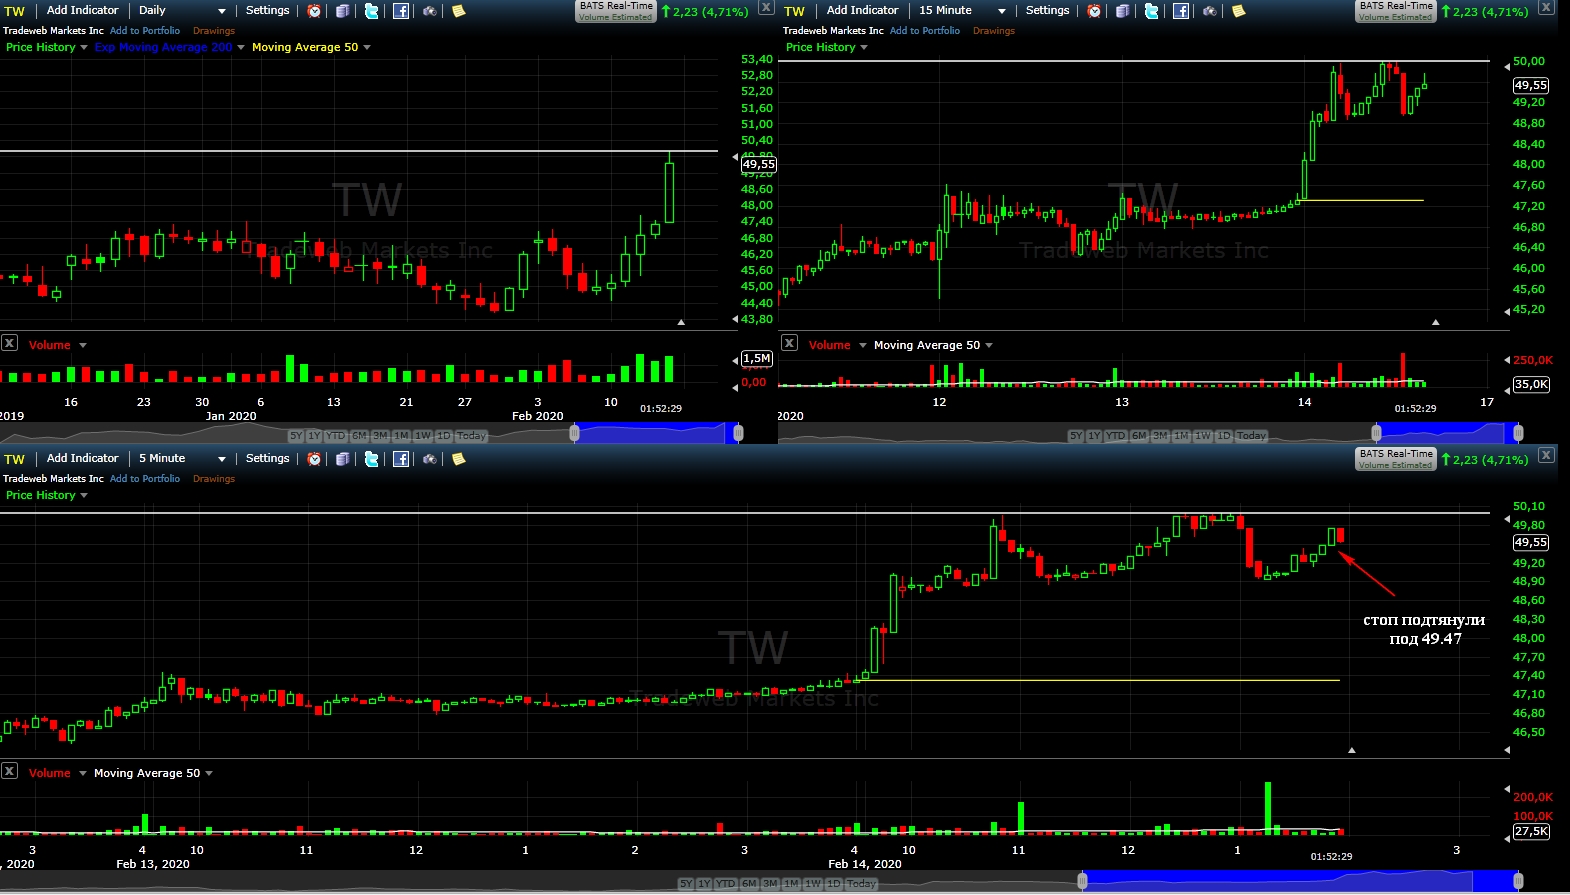Share 15 Minute chart on Twitter

[1152, 11]
